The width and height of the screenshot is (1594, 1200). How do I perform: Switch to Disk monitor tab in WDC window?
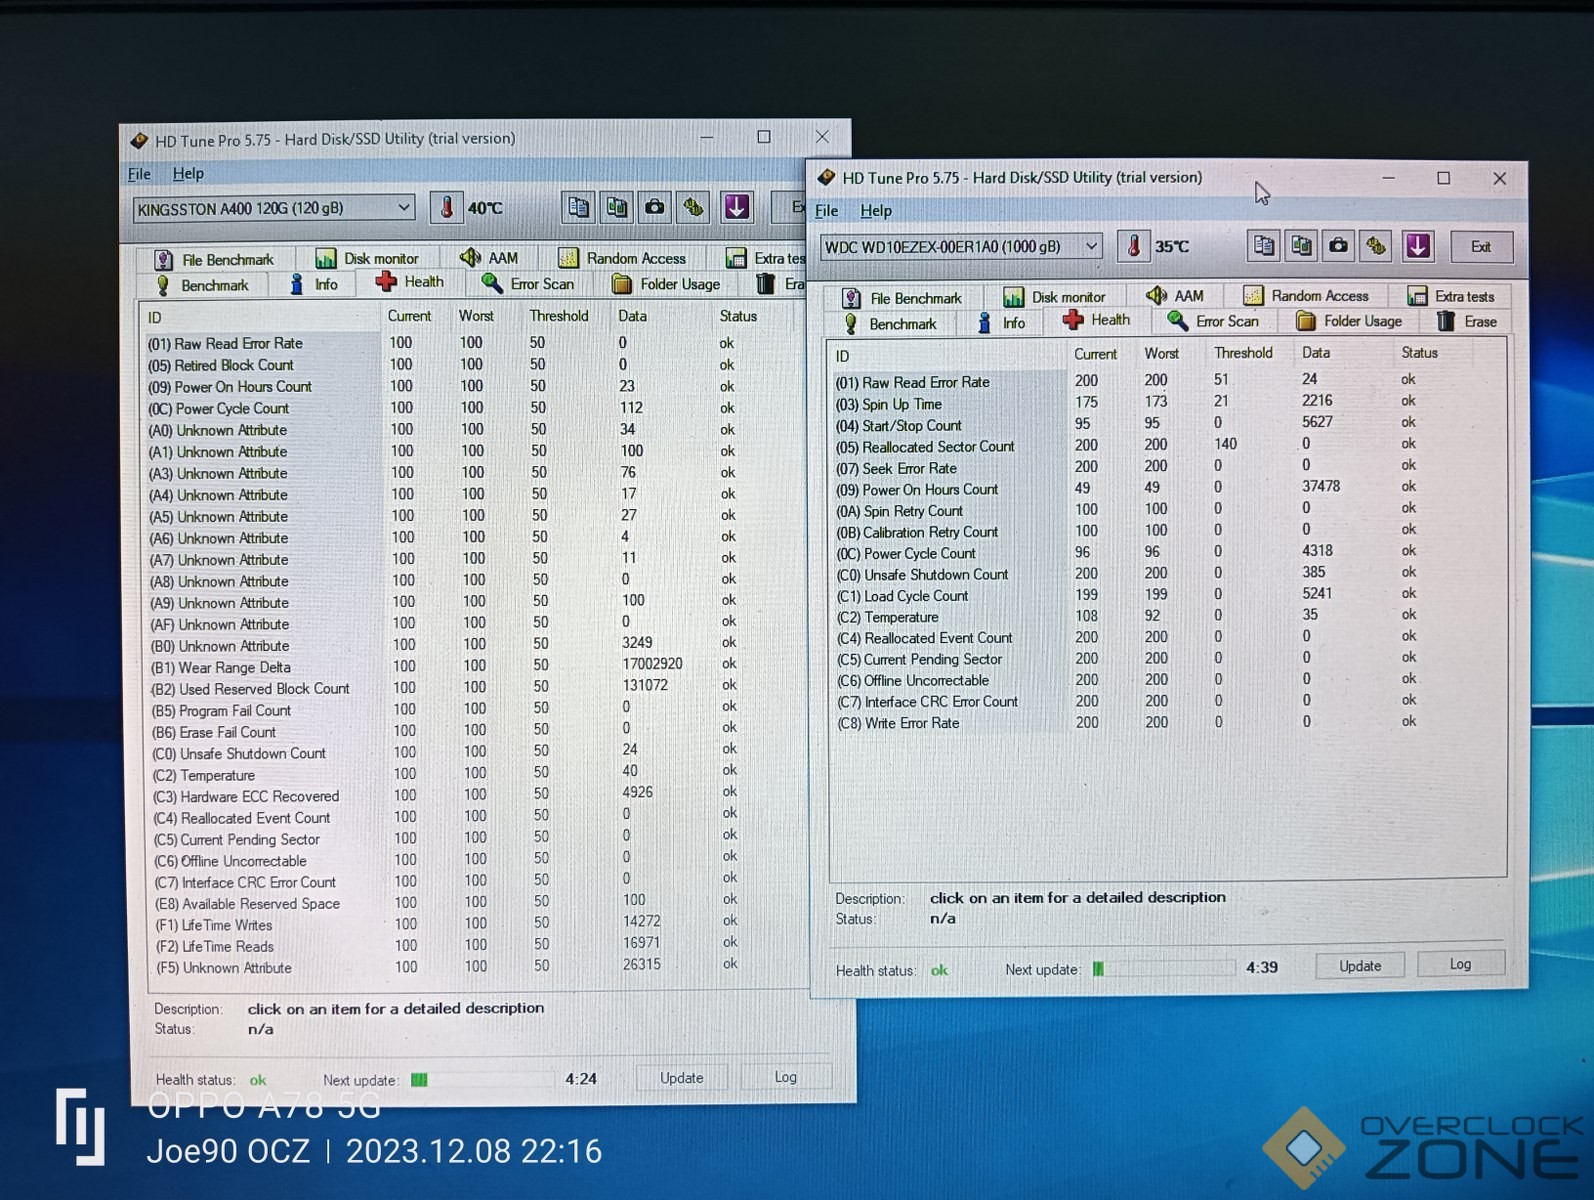1055,297
